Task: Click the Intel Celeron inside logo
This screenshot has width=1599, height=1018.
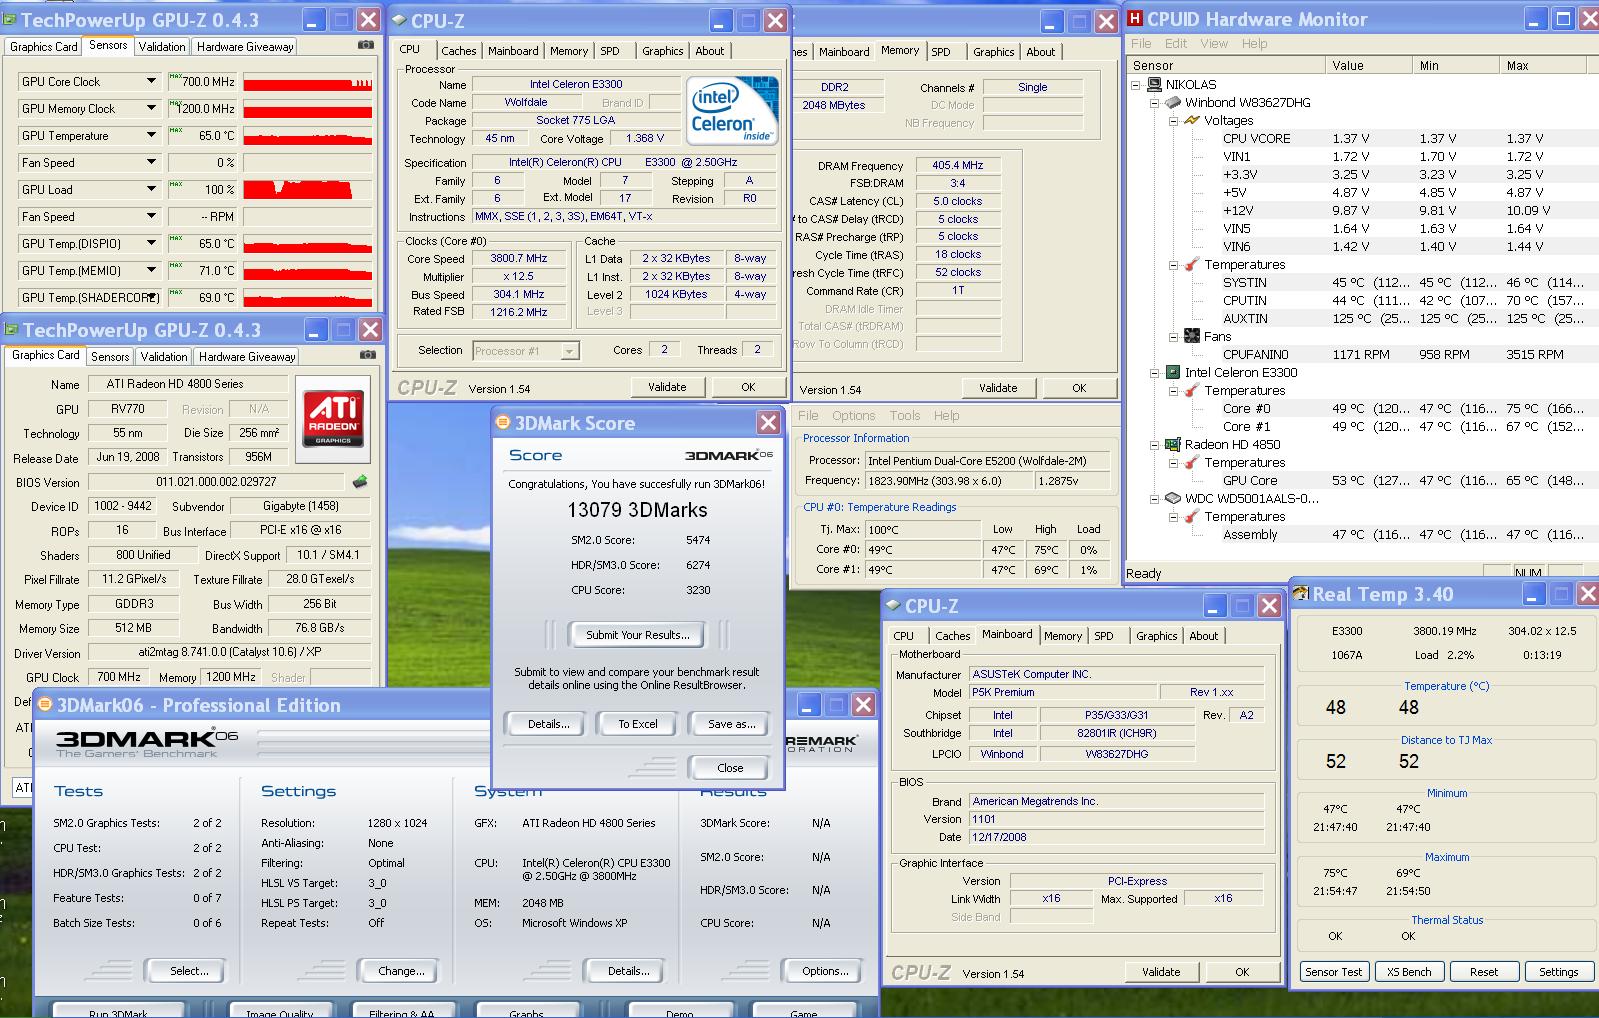Action: 733,111
